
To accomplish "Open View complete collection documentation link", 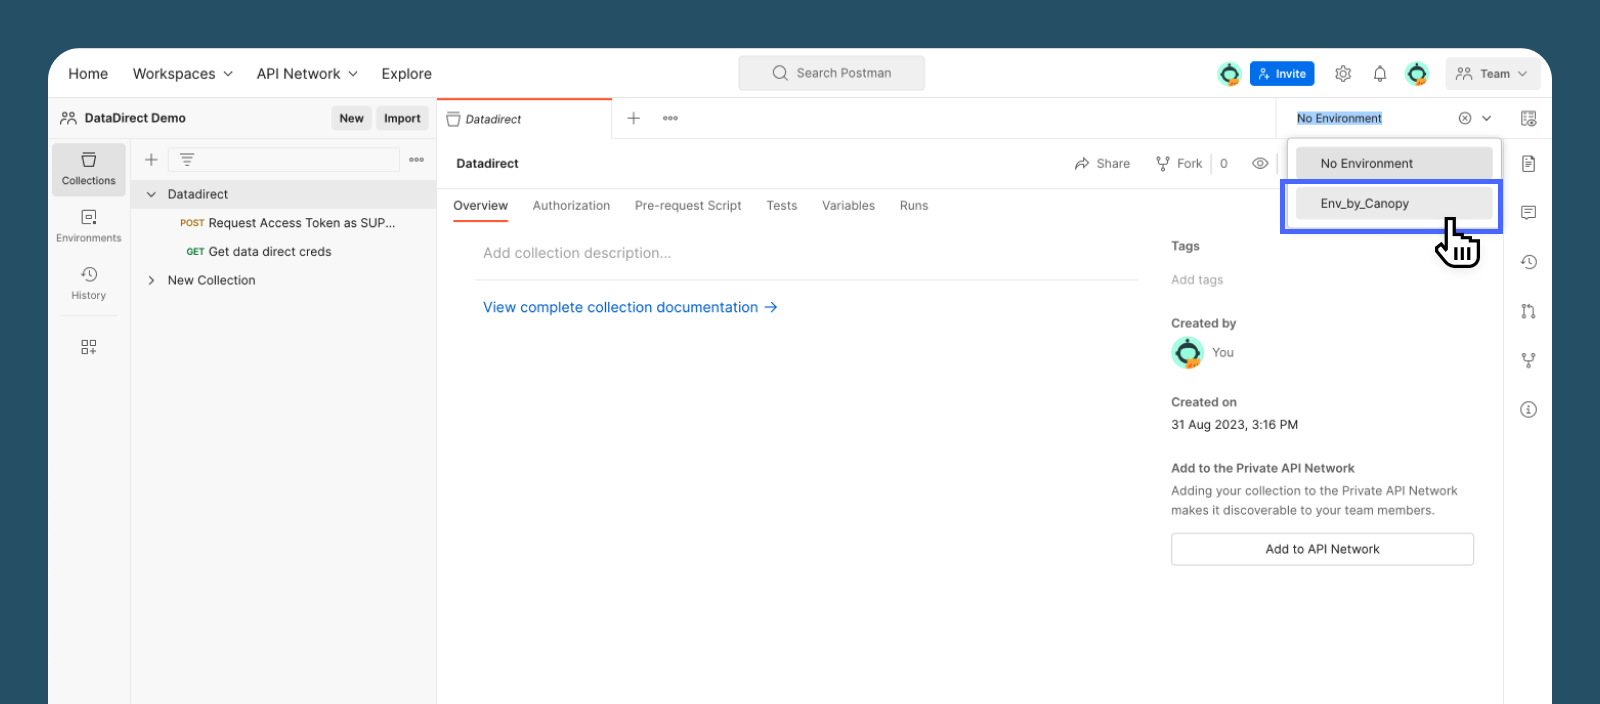I will coord(630,307).
